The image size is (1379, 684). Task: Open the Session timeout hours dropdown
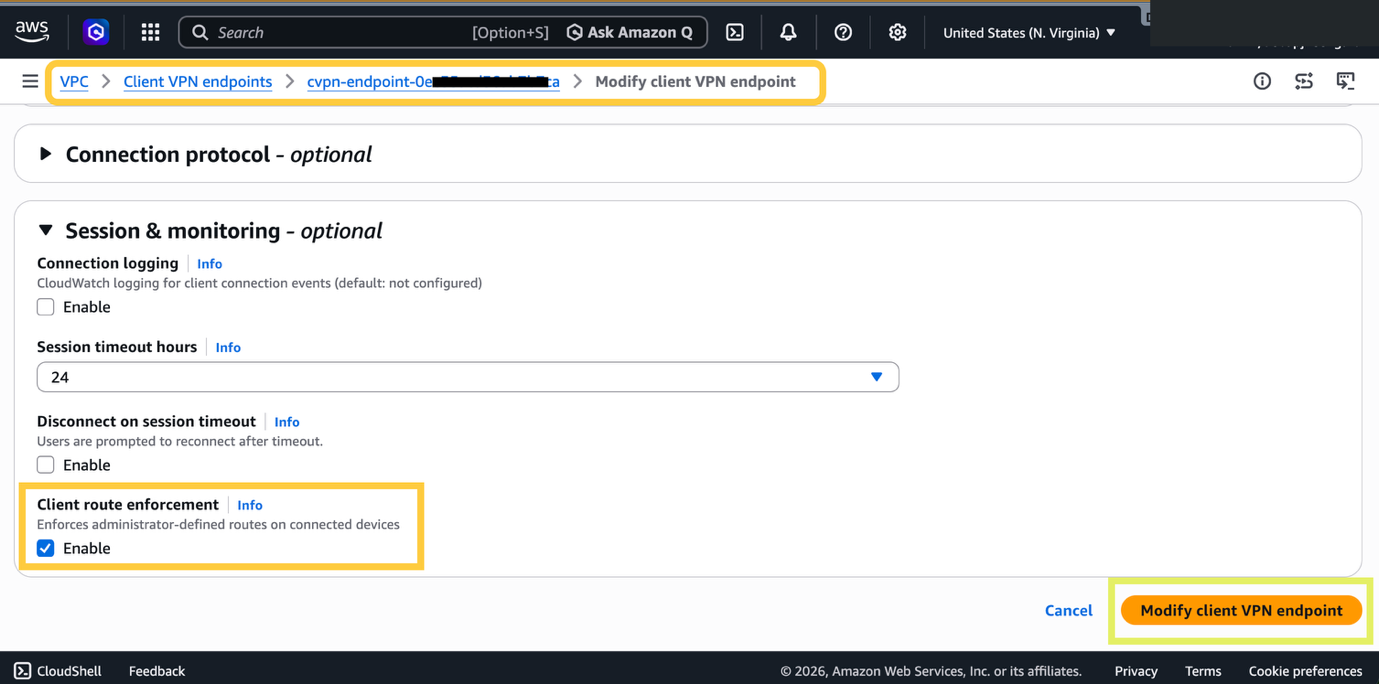click(468, 377)
